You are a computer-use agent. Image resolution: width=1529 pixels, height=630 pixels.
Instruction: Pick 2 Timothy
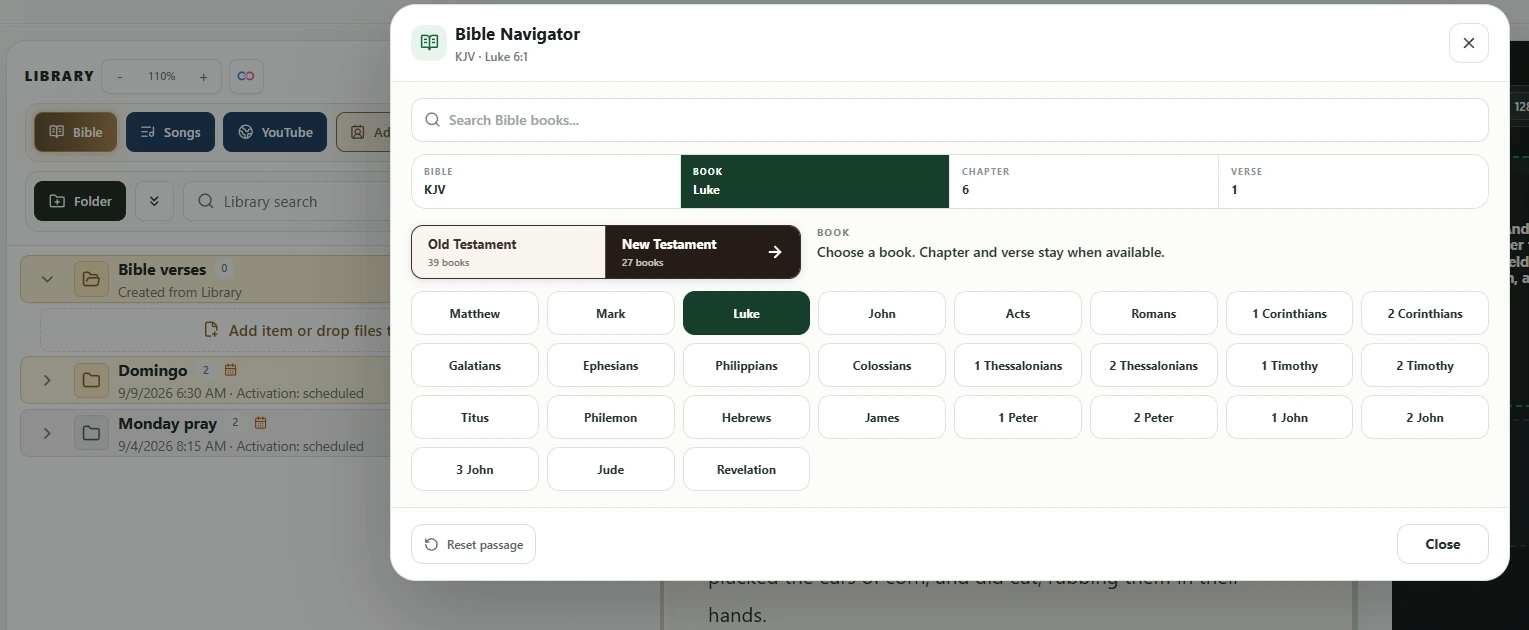[x=1425, y=365]
